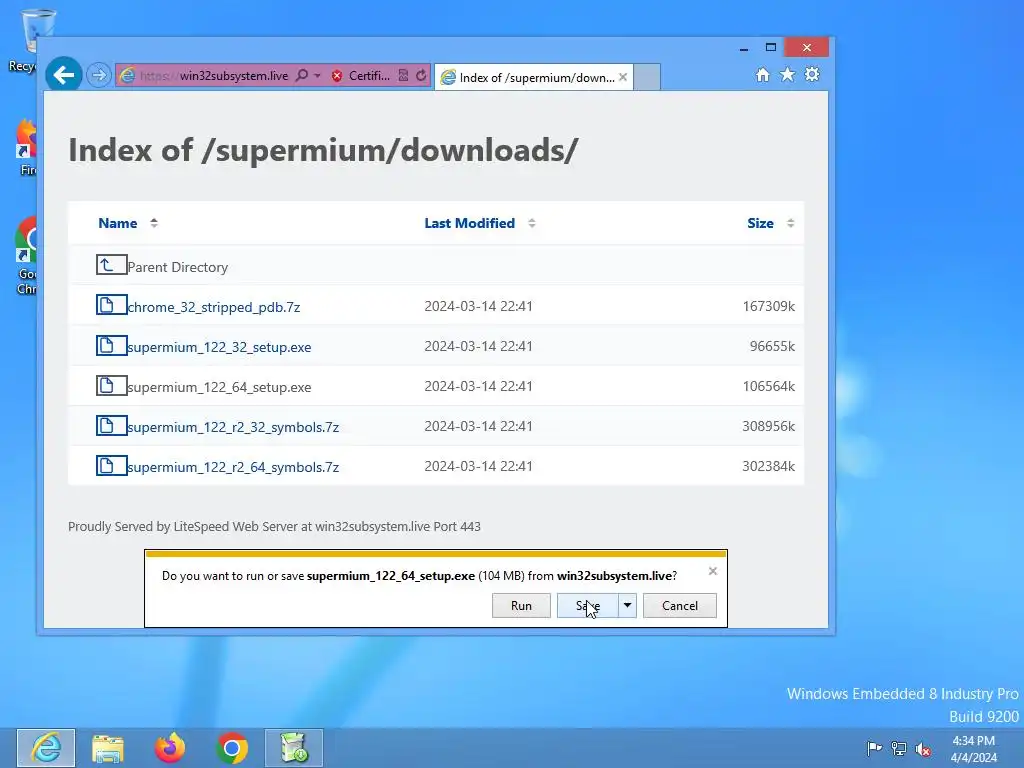The height and width of the screenshot is (768, 1024).
Task: Click the sort arrows next to Size
Action: pyautogui.click(x=790, y=223)
